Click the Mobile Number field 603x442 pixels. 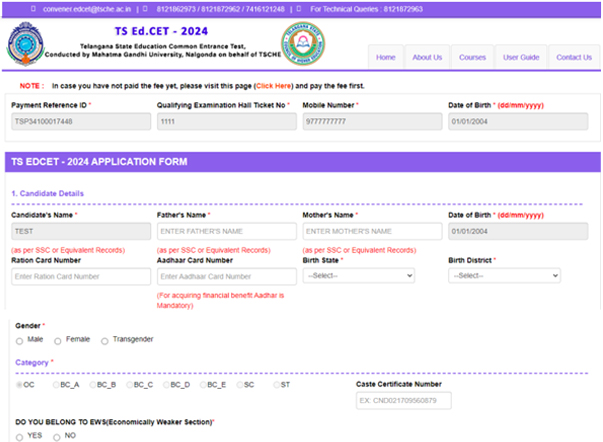pyautogui.click(x=372, y=122)
